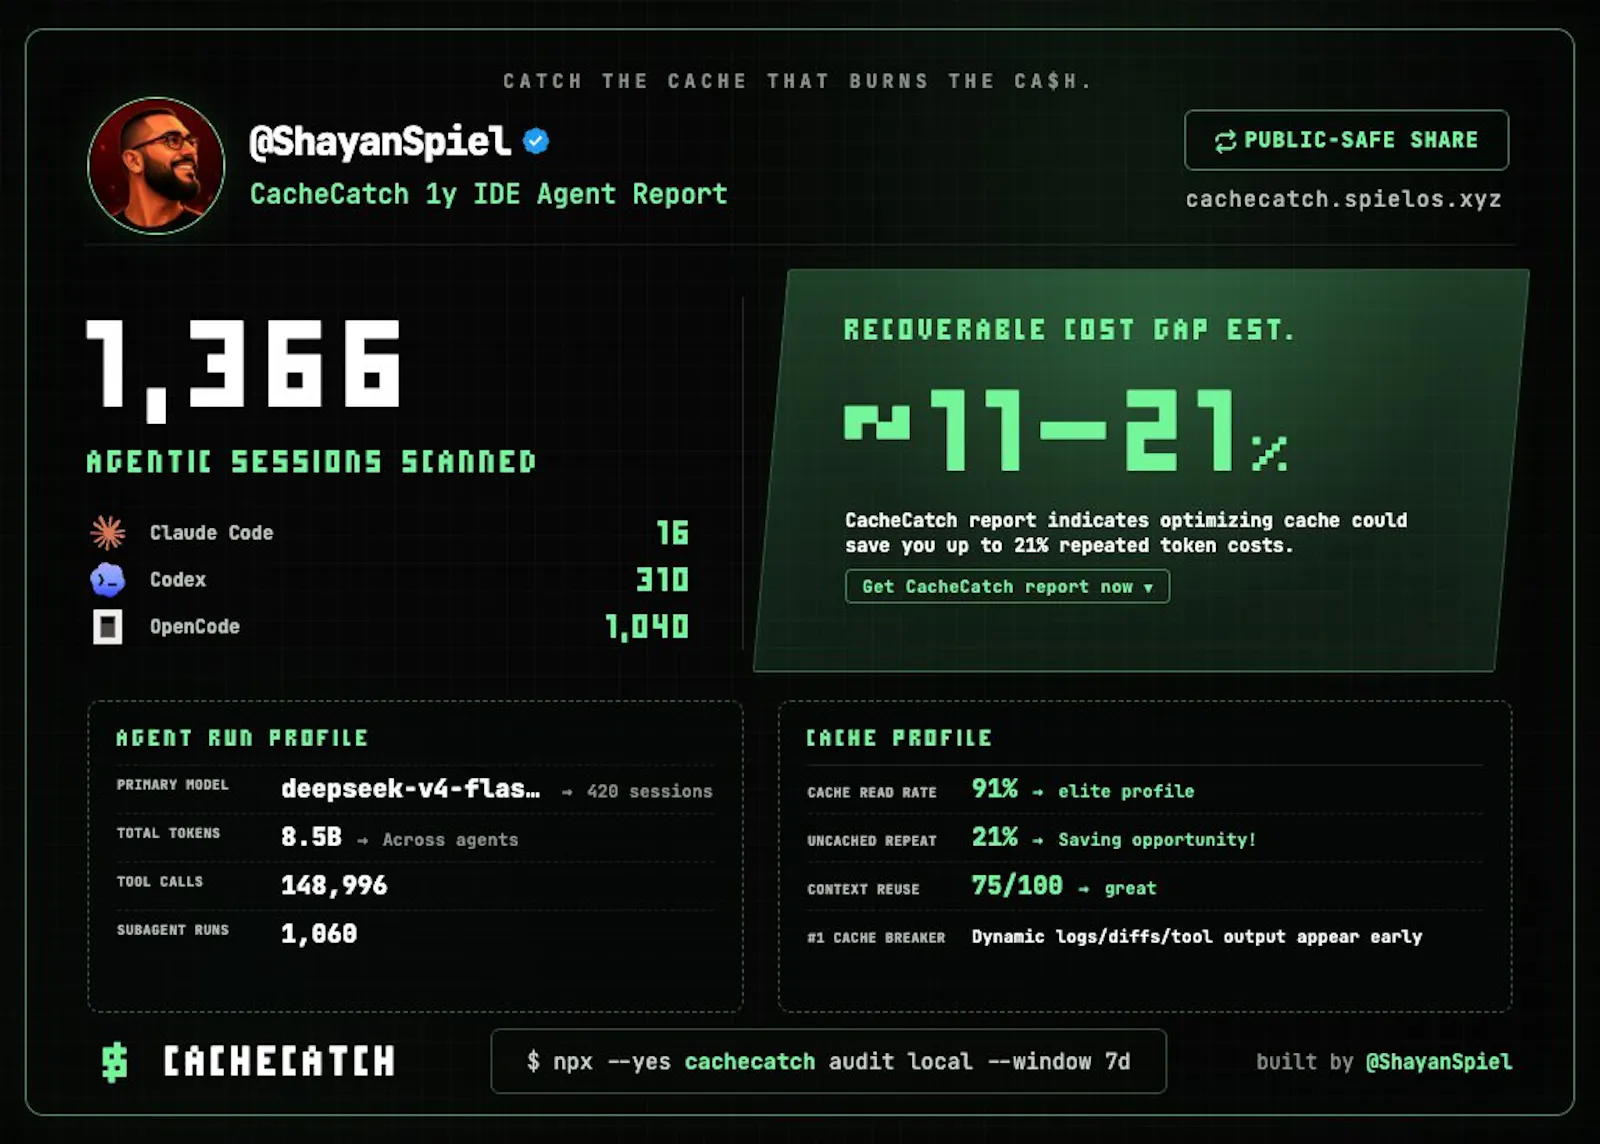Click the OpenCode square icon
Viewport: 1600px width, 1144px height.
(108, 627)
